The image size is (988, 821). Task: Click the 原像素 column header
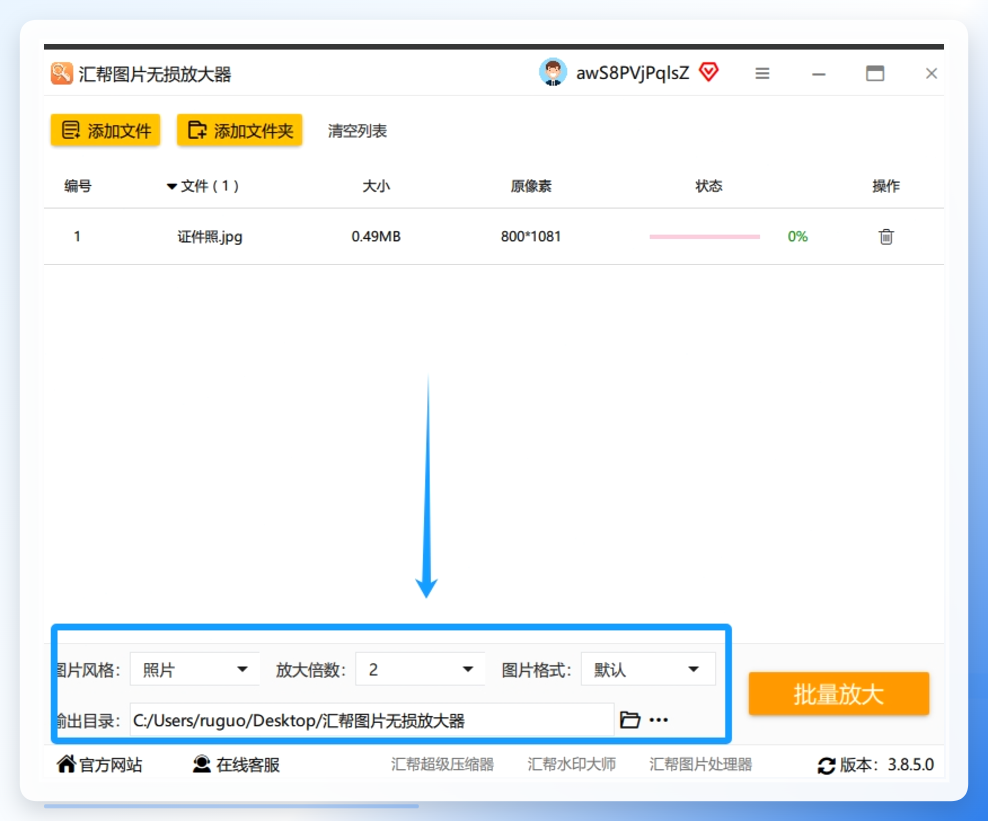(x=531, y=186)
